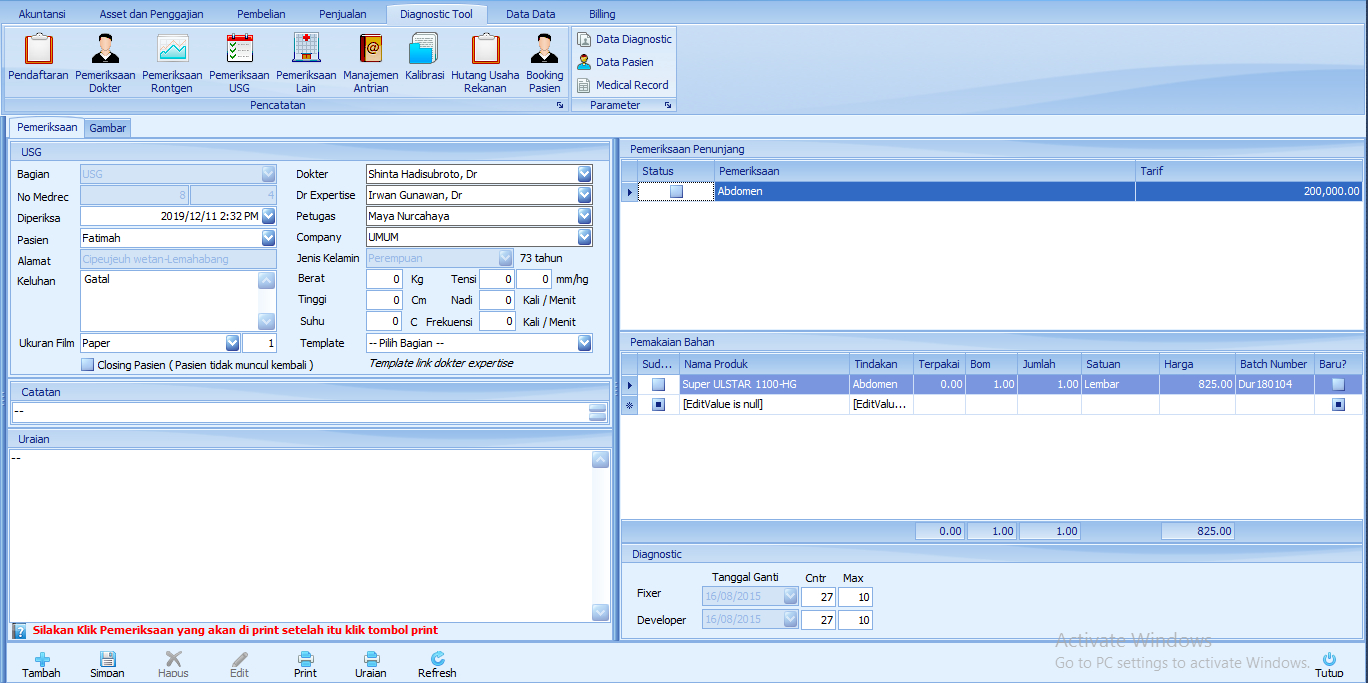Open Manajemen Antrian queue icon
This screenshot has width=1368, height=683.
pyautogui.click(x=371, y=49)
